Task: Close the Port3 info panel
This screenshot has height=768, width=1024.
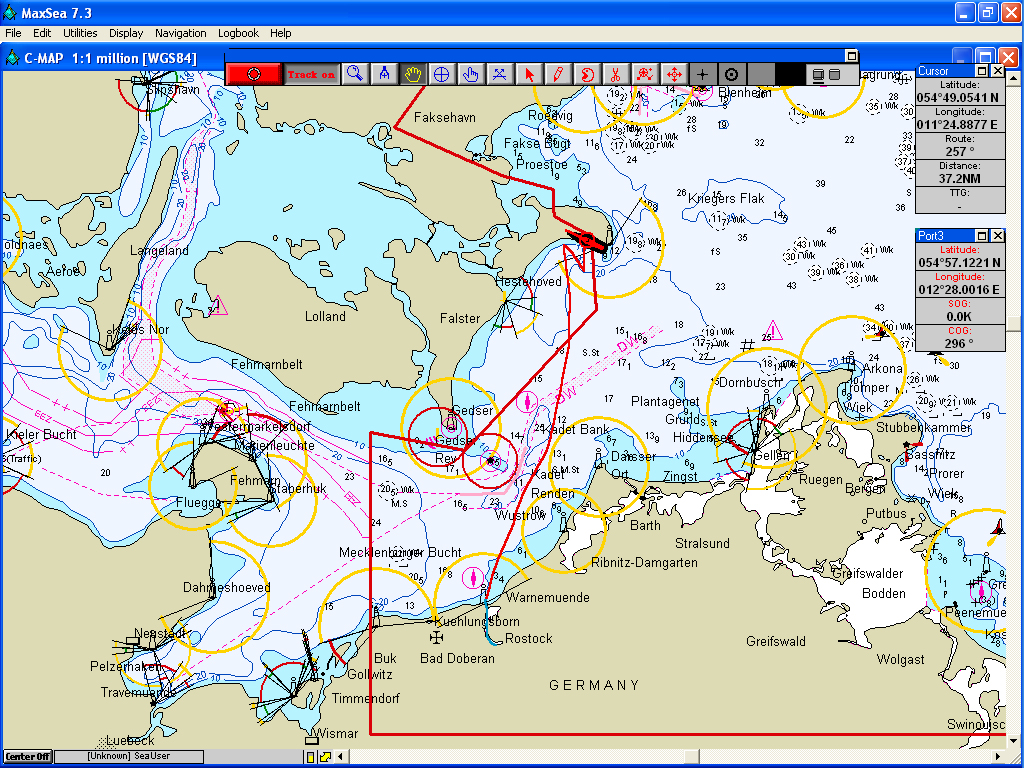Action: coord(997,235)
